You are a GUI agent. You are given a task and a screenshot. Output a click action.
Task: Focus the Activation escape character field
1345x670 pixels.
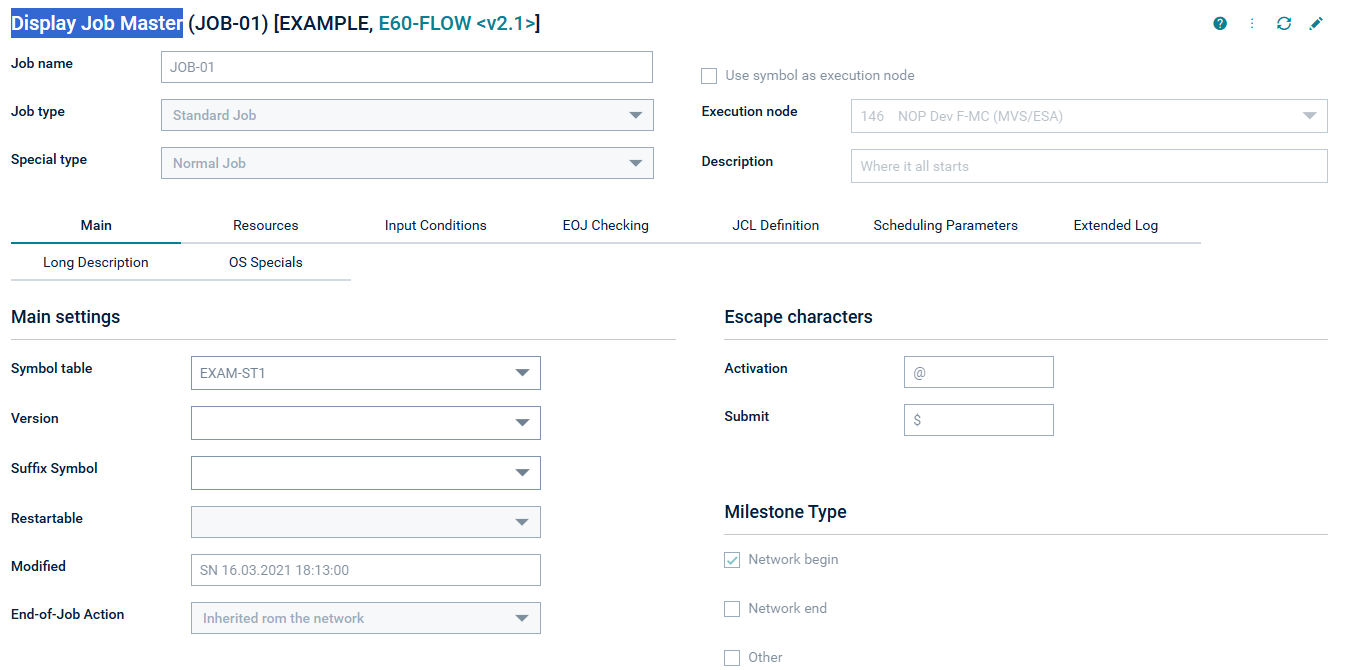(x=979, y=372)
